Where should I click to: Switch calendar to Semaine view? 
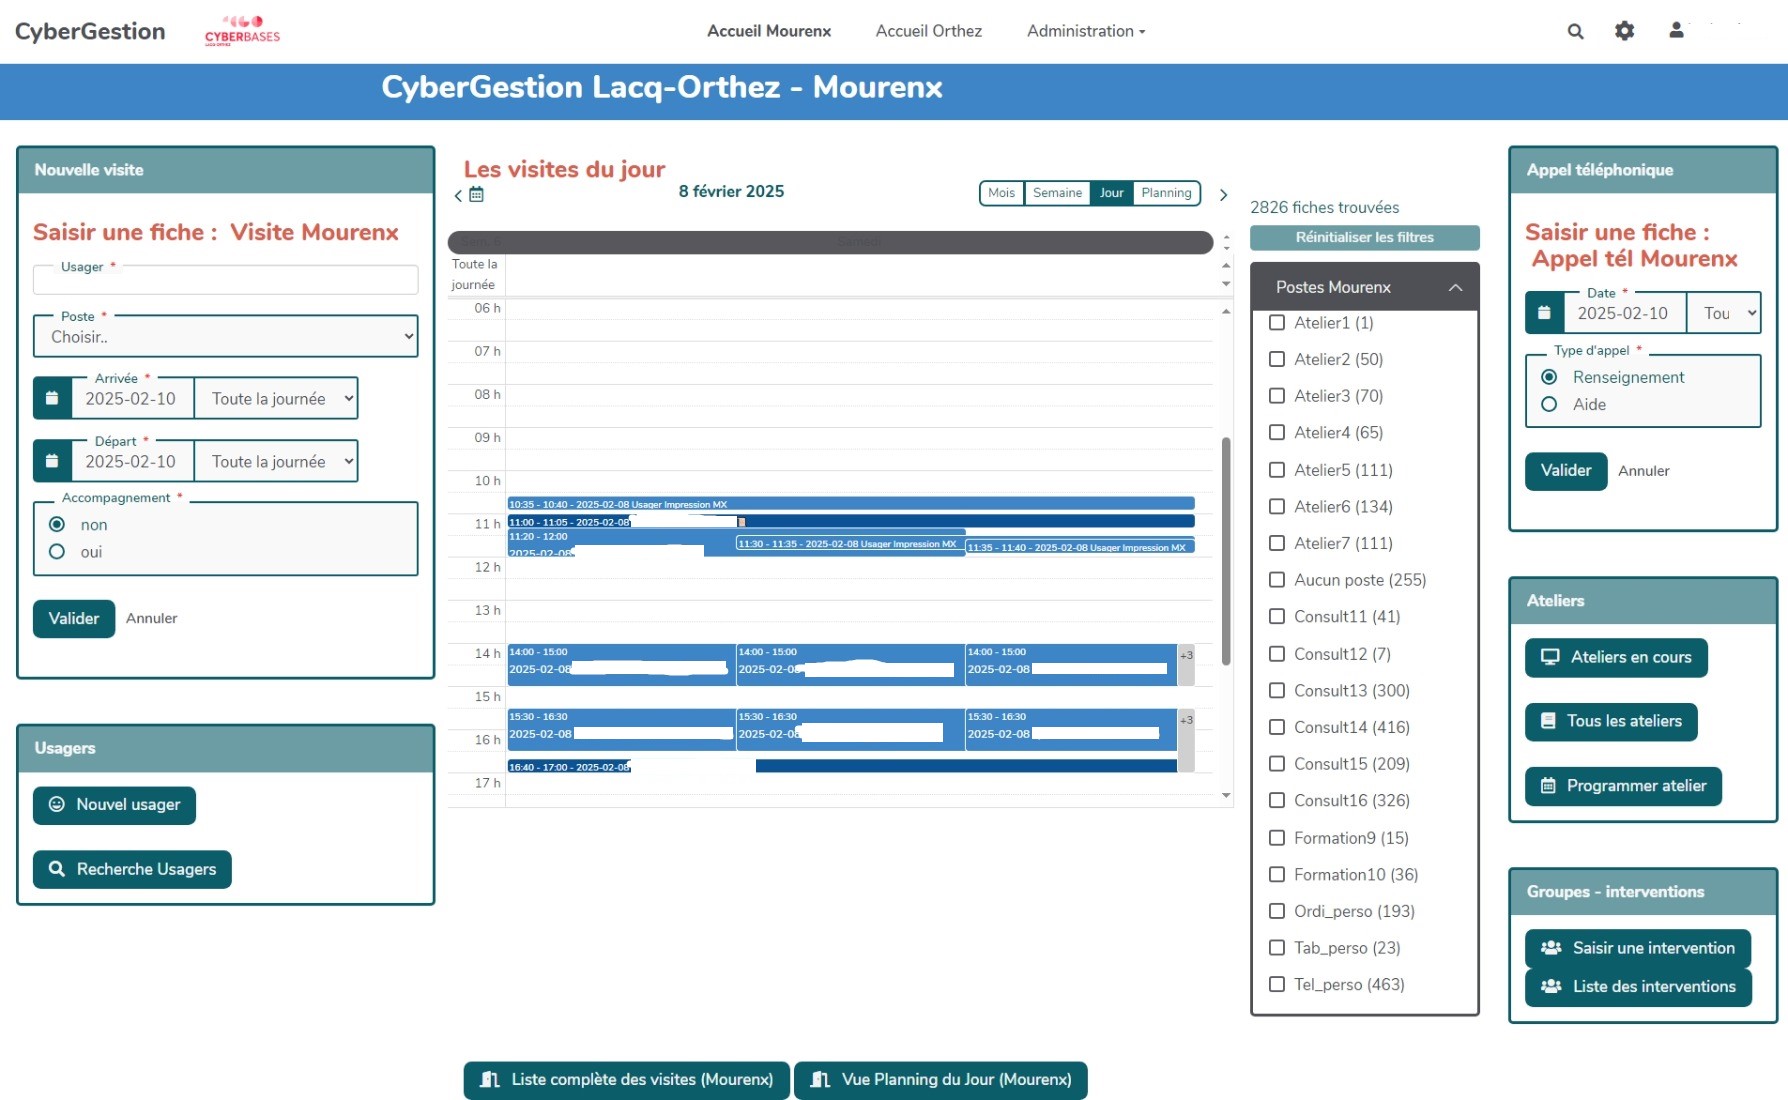tap(1057, 193)
